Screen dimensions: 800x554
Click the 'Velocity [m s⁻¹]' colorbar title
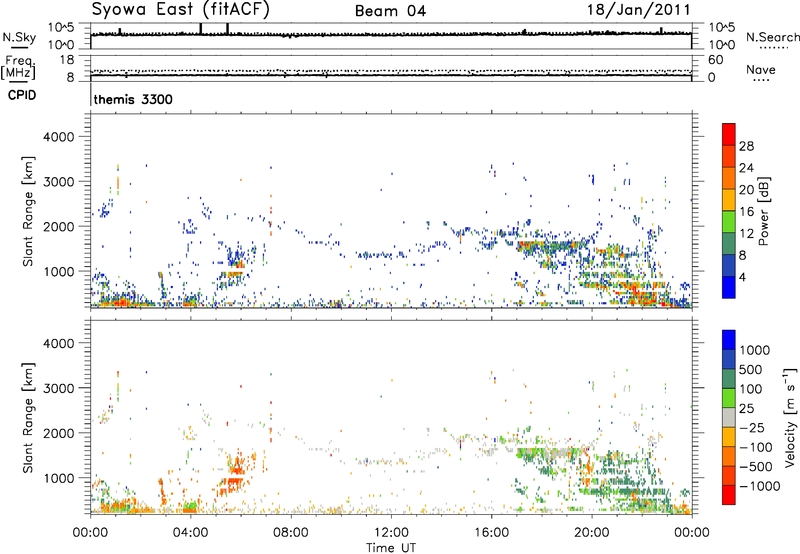pos(790,417)
